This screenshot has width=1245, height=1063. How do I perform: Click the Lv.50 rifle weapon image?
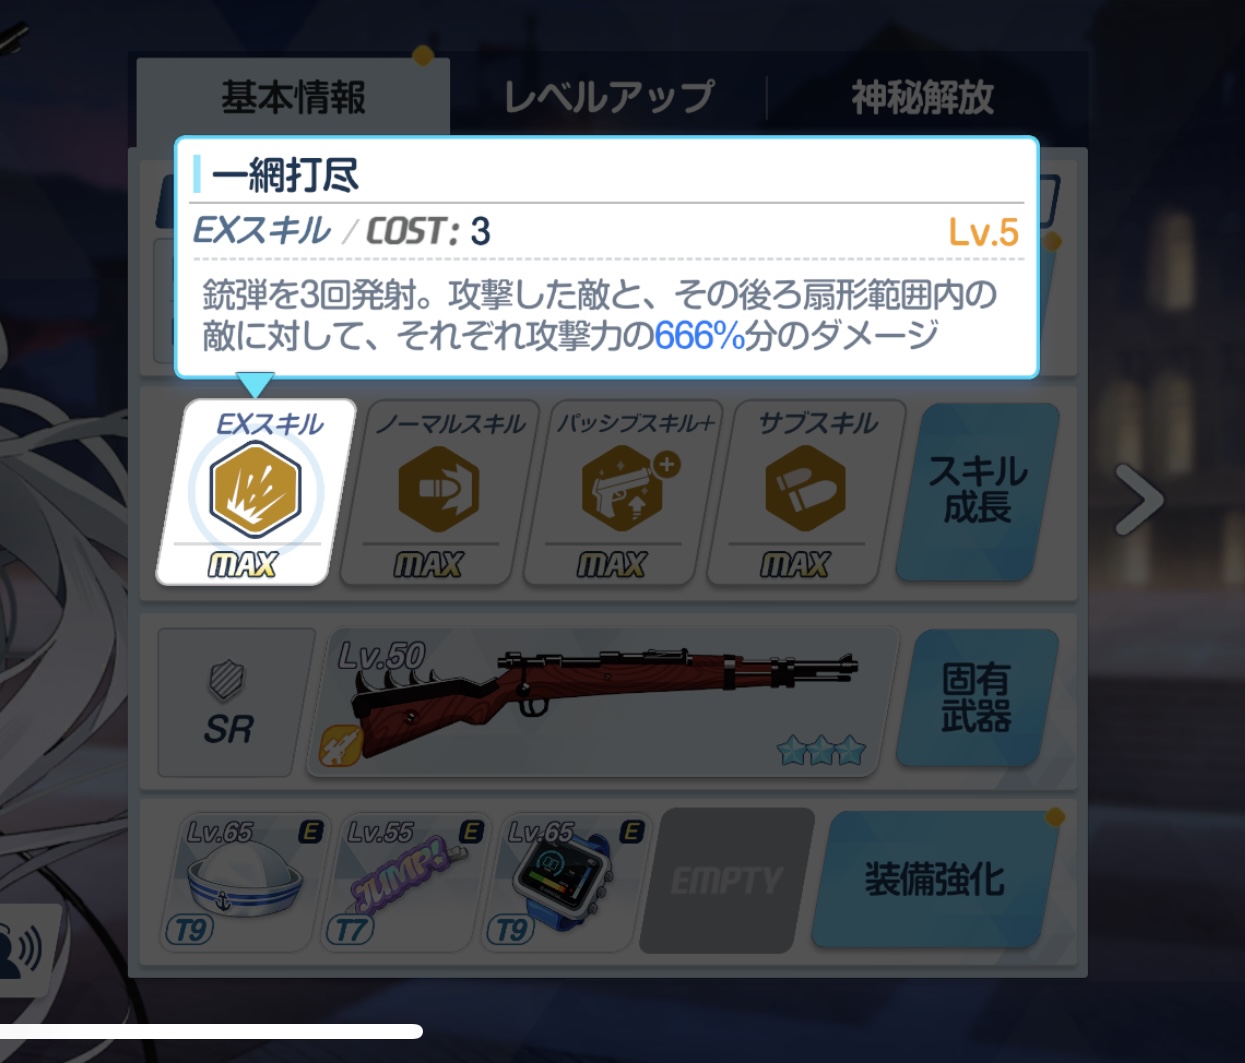602,702
